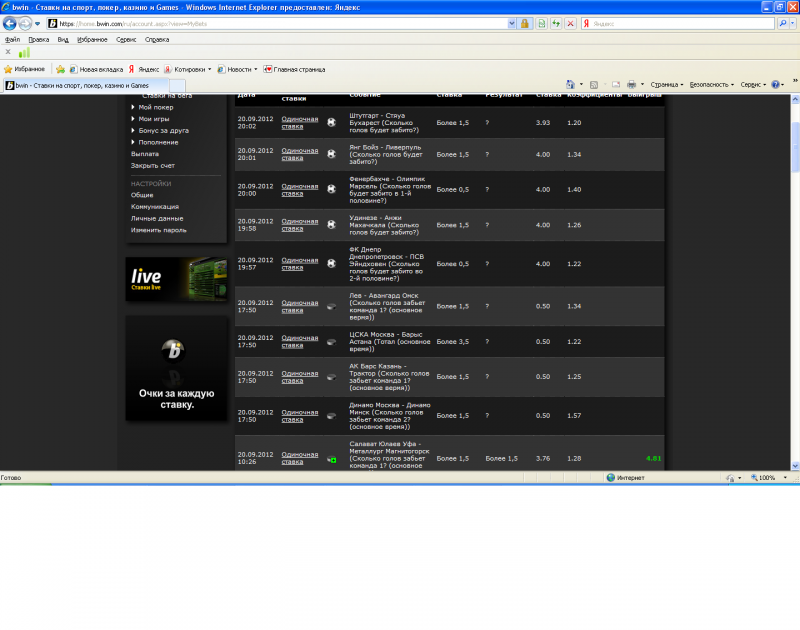
Task: Open the 100% zoom level control in status bar
Action: [x=768, y=477]
